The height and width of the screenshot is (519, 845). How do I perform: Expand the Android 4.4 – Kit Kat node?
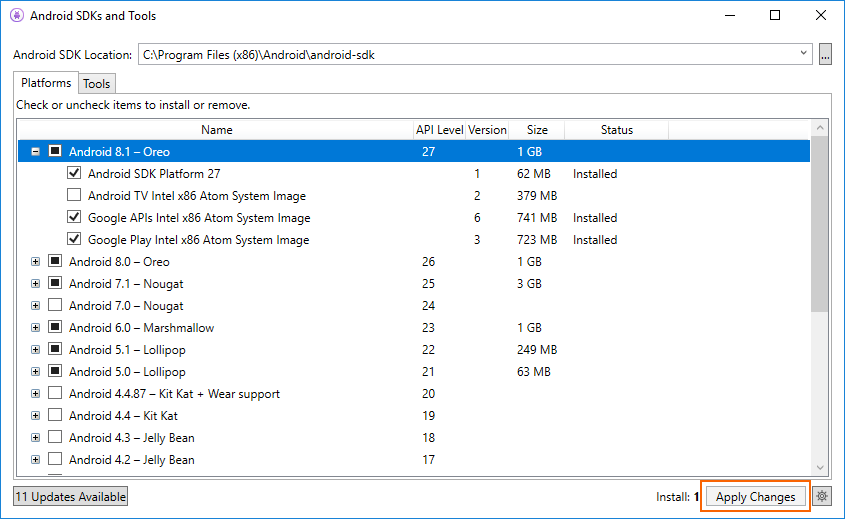36,416
